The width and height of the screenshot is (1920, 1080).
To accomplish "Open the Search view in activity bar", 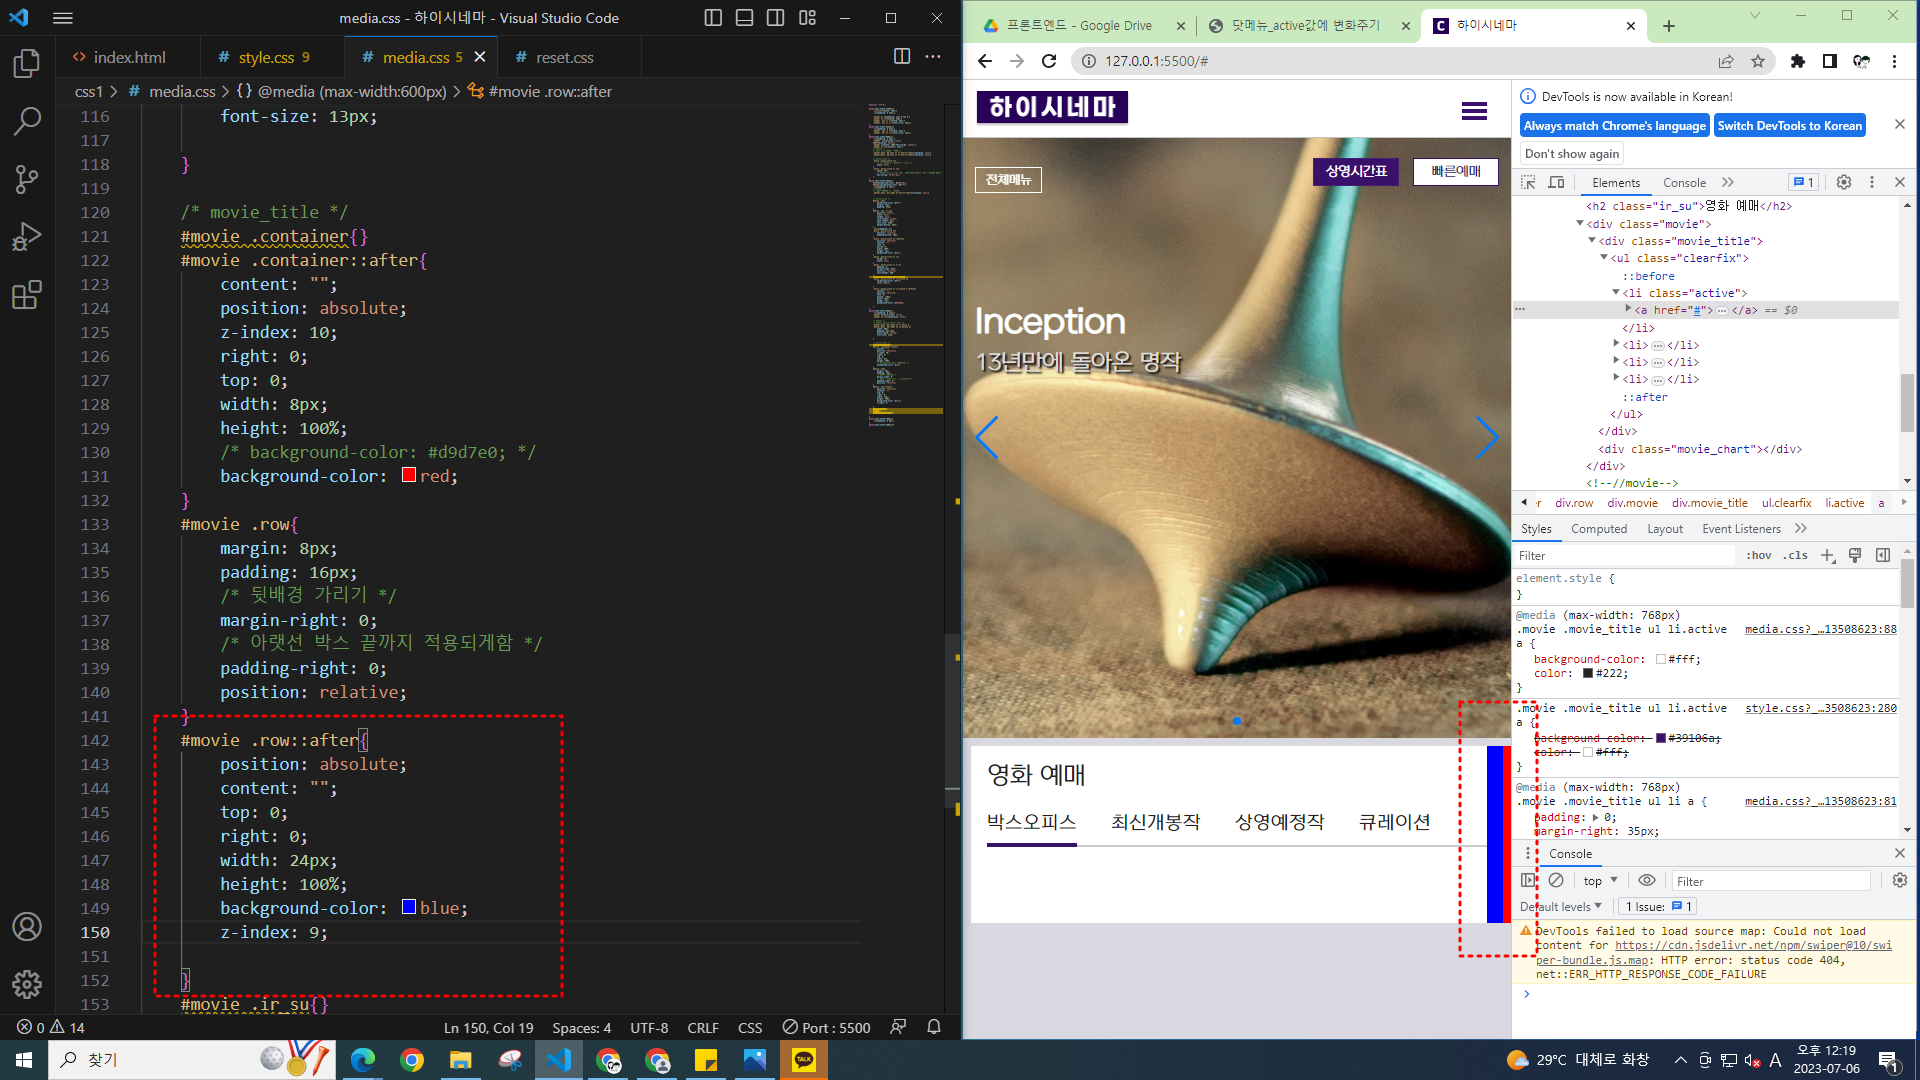I will click(x=27, y=122).
